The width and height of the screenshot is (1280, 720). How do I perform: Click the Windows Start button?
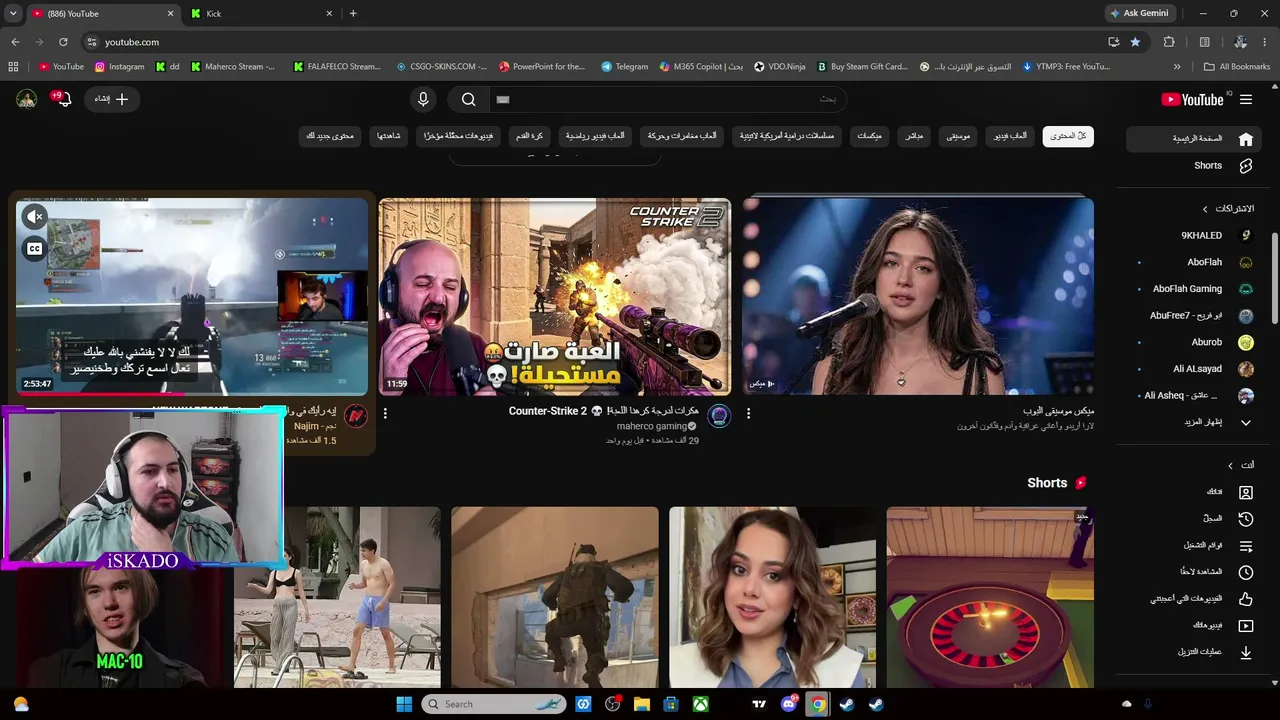(404, 704)
